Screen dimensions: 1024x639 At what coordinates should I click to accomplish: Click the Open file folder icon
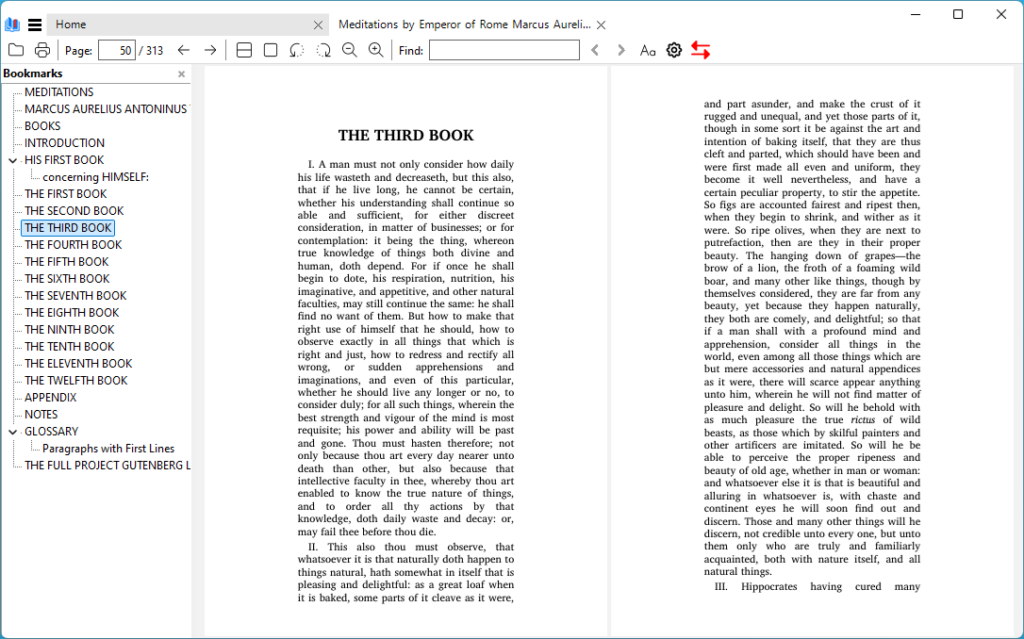[x=16, y=50]
